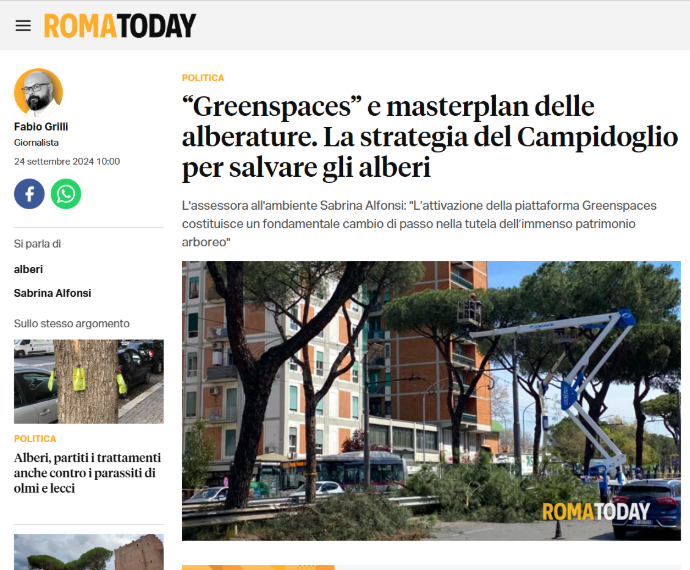Click the POLITICA category above the main headline

(203, 78)
